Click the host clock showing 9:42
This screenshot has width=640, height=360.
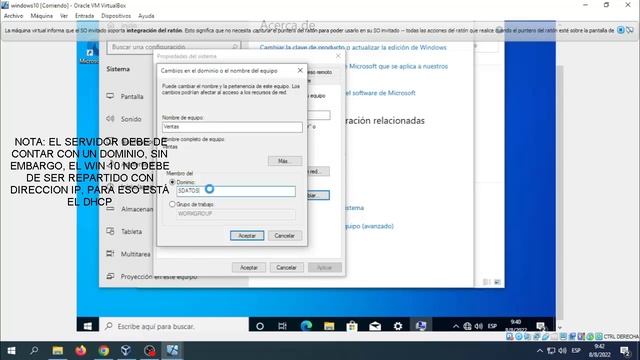click(x=599, y=351)
